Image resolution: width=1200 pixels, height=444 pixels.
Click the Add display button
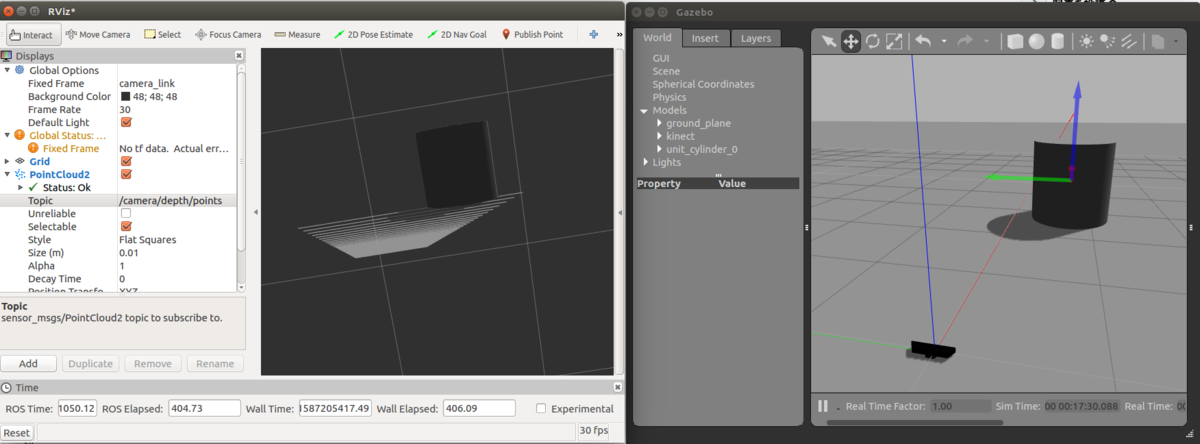[x=29, y=364]
